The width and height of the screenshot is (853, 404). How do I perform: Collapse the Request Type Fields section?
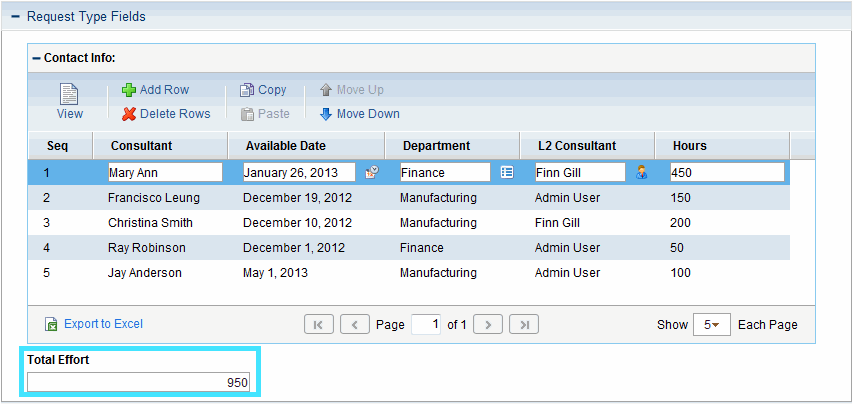click(15, 17)
